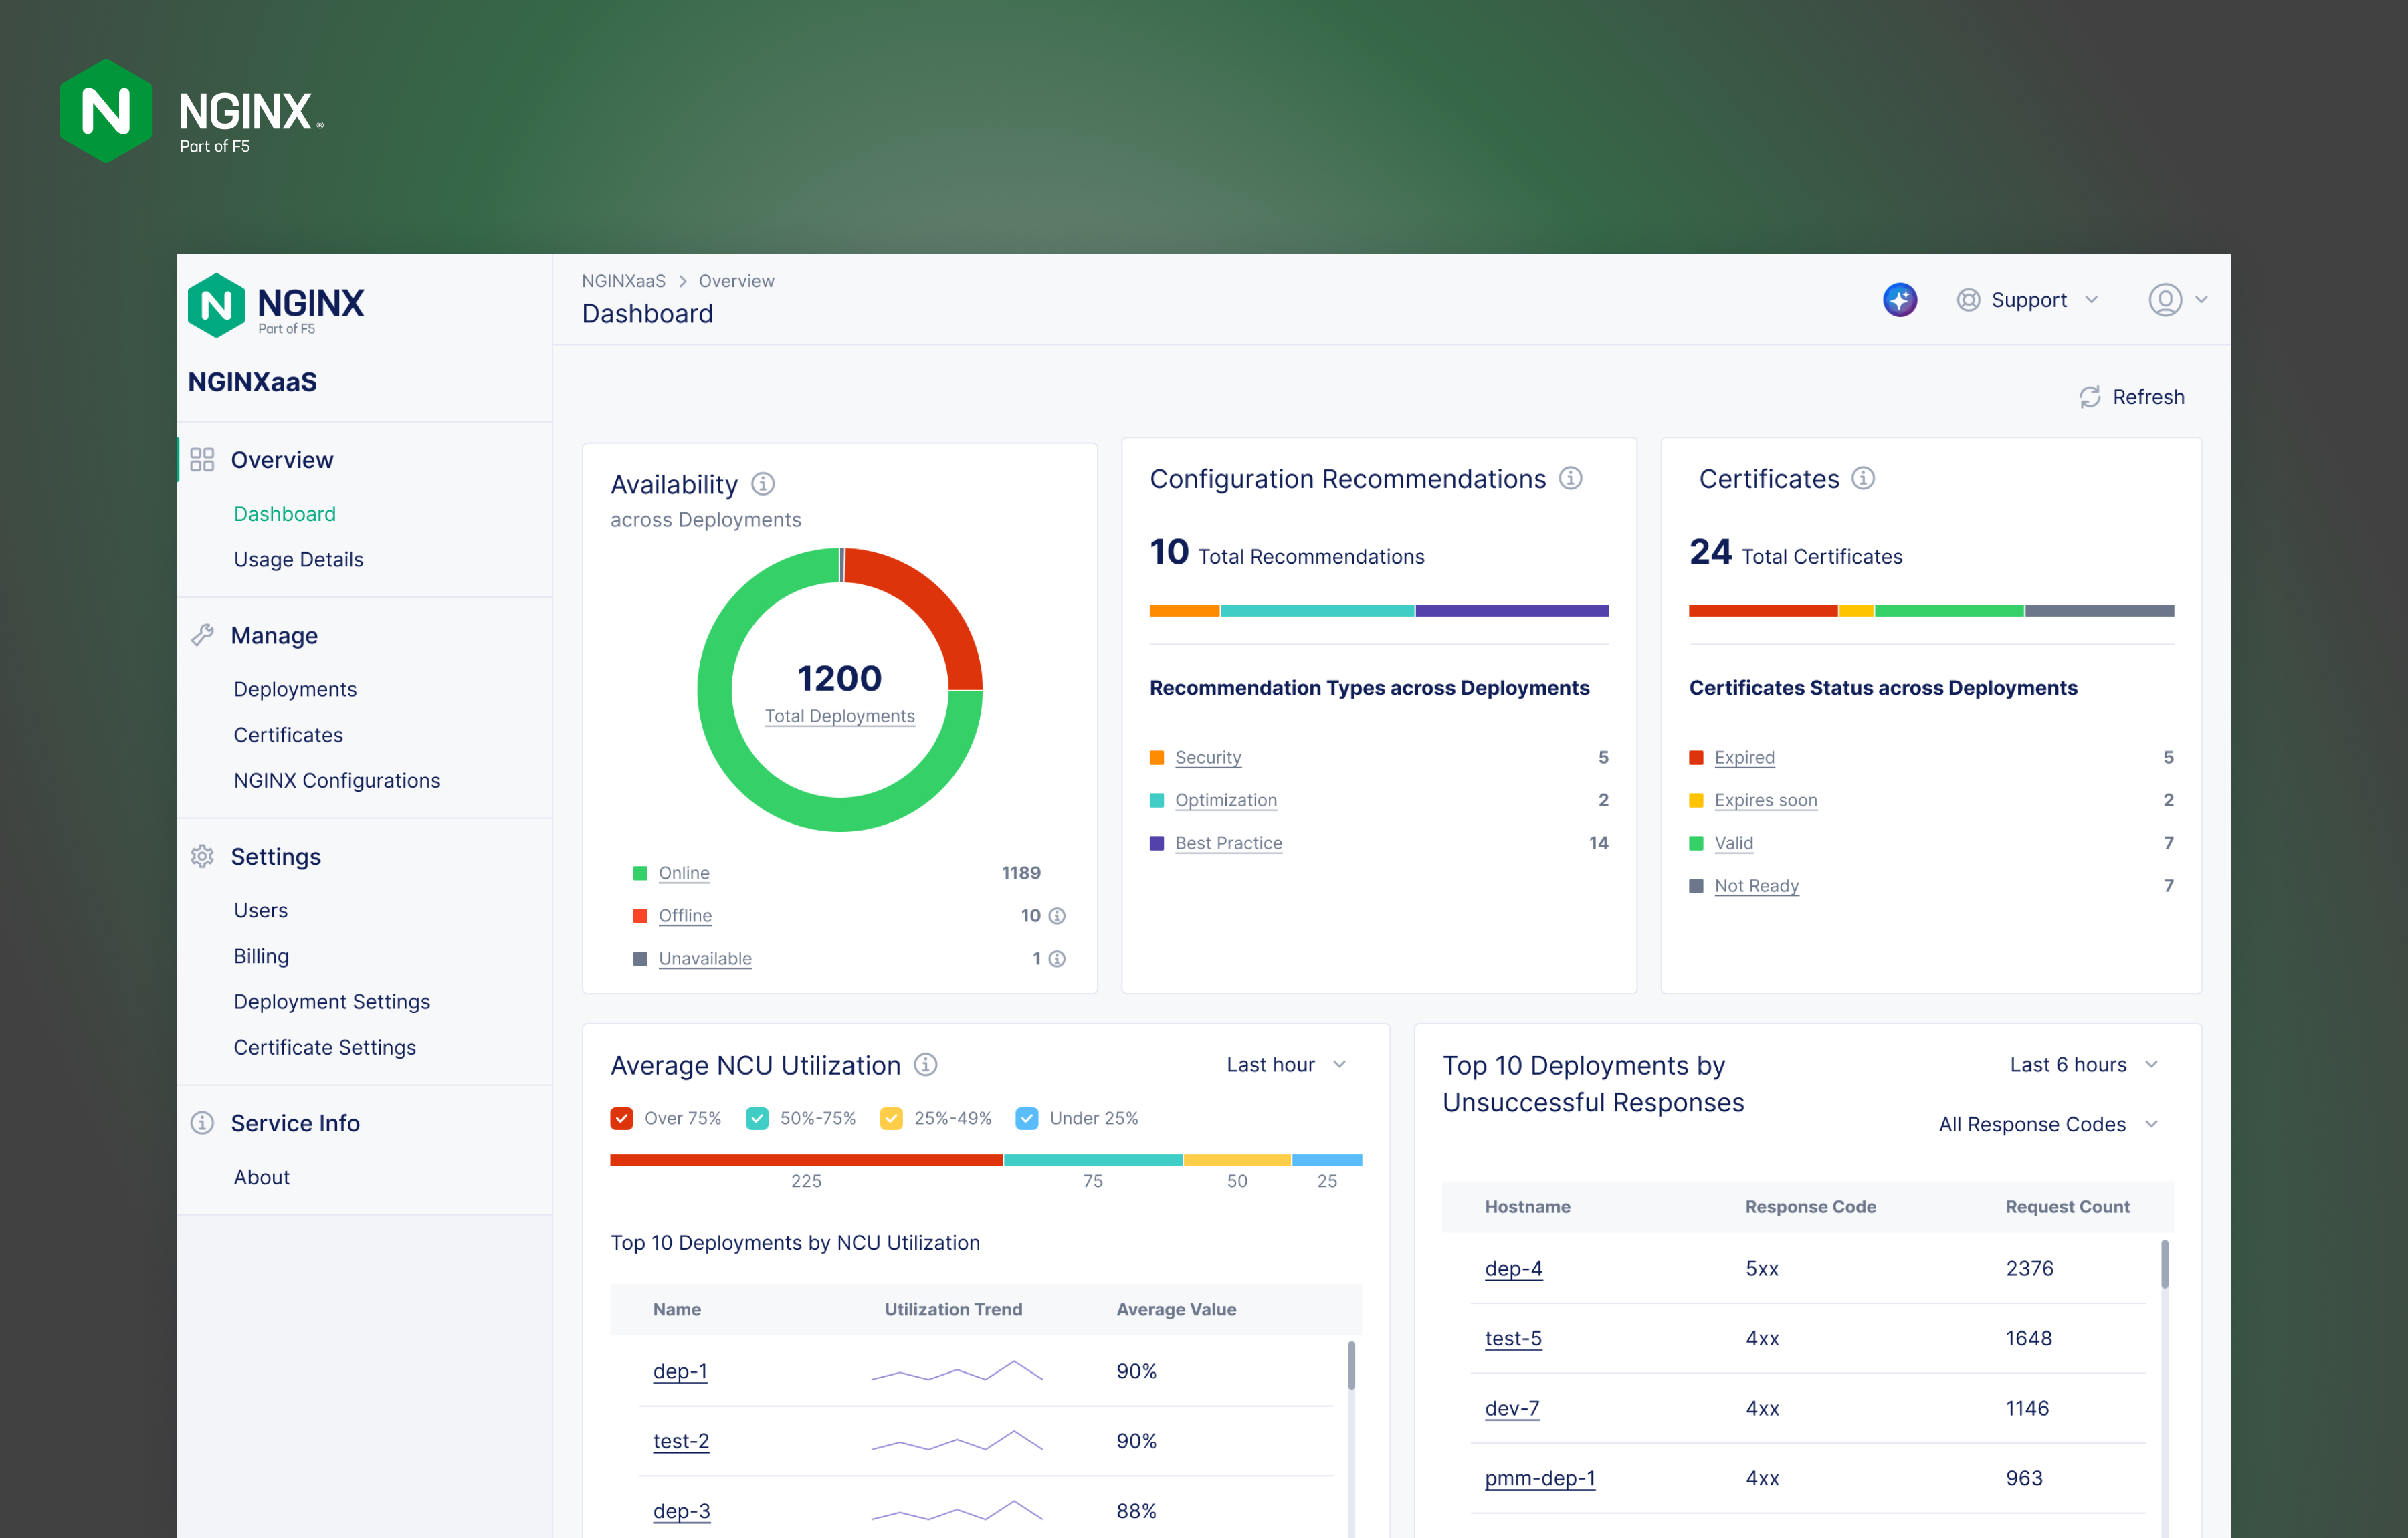Image resolution: width=2408 pixels, height=1538 pixels.
Task: Click the Manage wrench icon
Action: click(x=203, y=634)
